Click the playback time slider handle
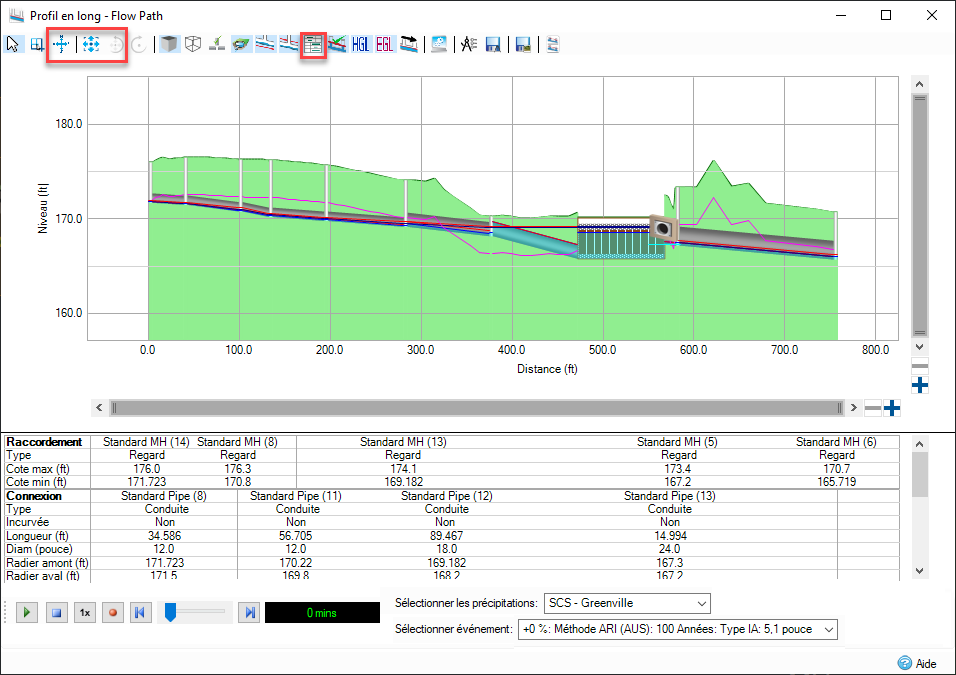 pos(171,612)
